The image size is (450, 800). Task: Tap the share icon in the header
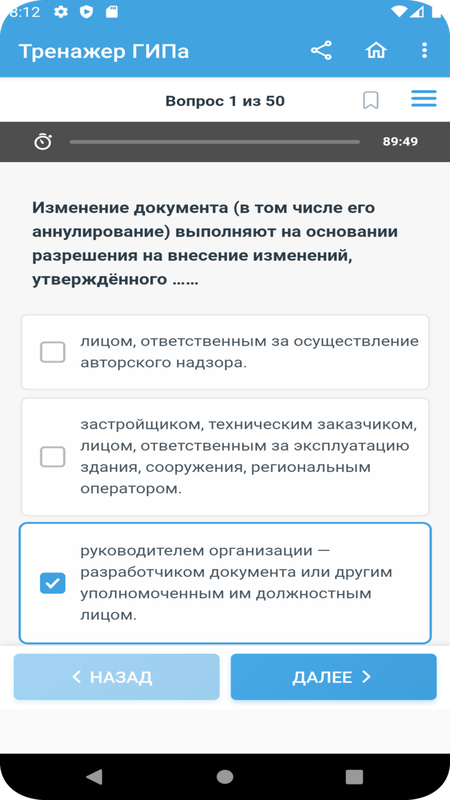[321, 51]
